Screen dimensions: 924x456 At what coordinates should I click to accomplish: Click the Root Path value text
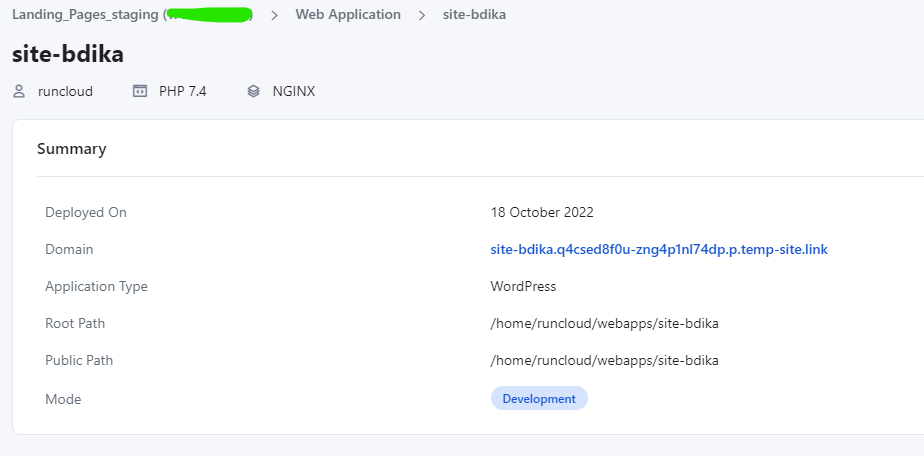tap(604, 323)
